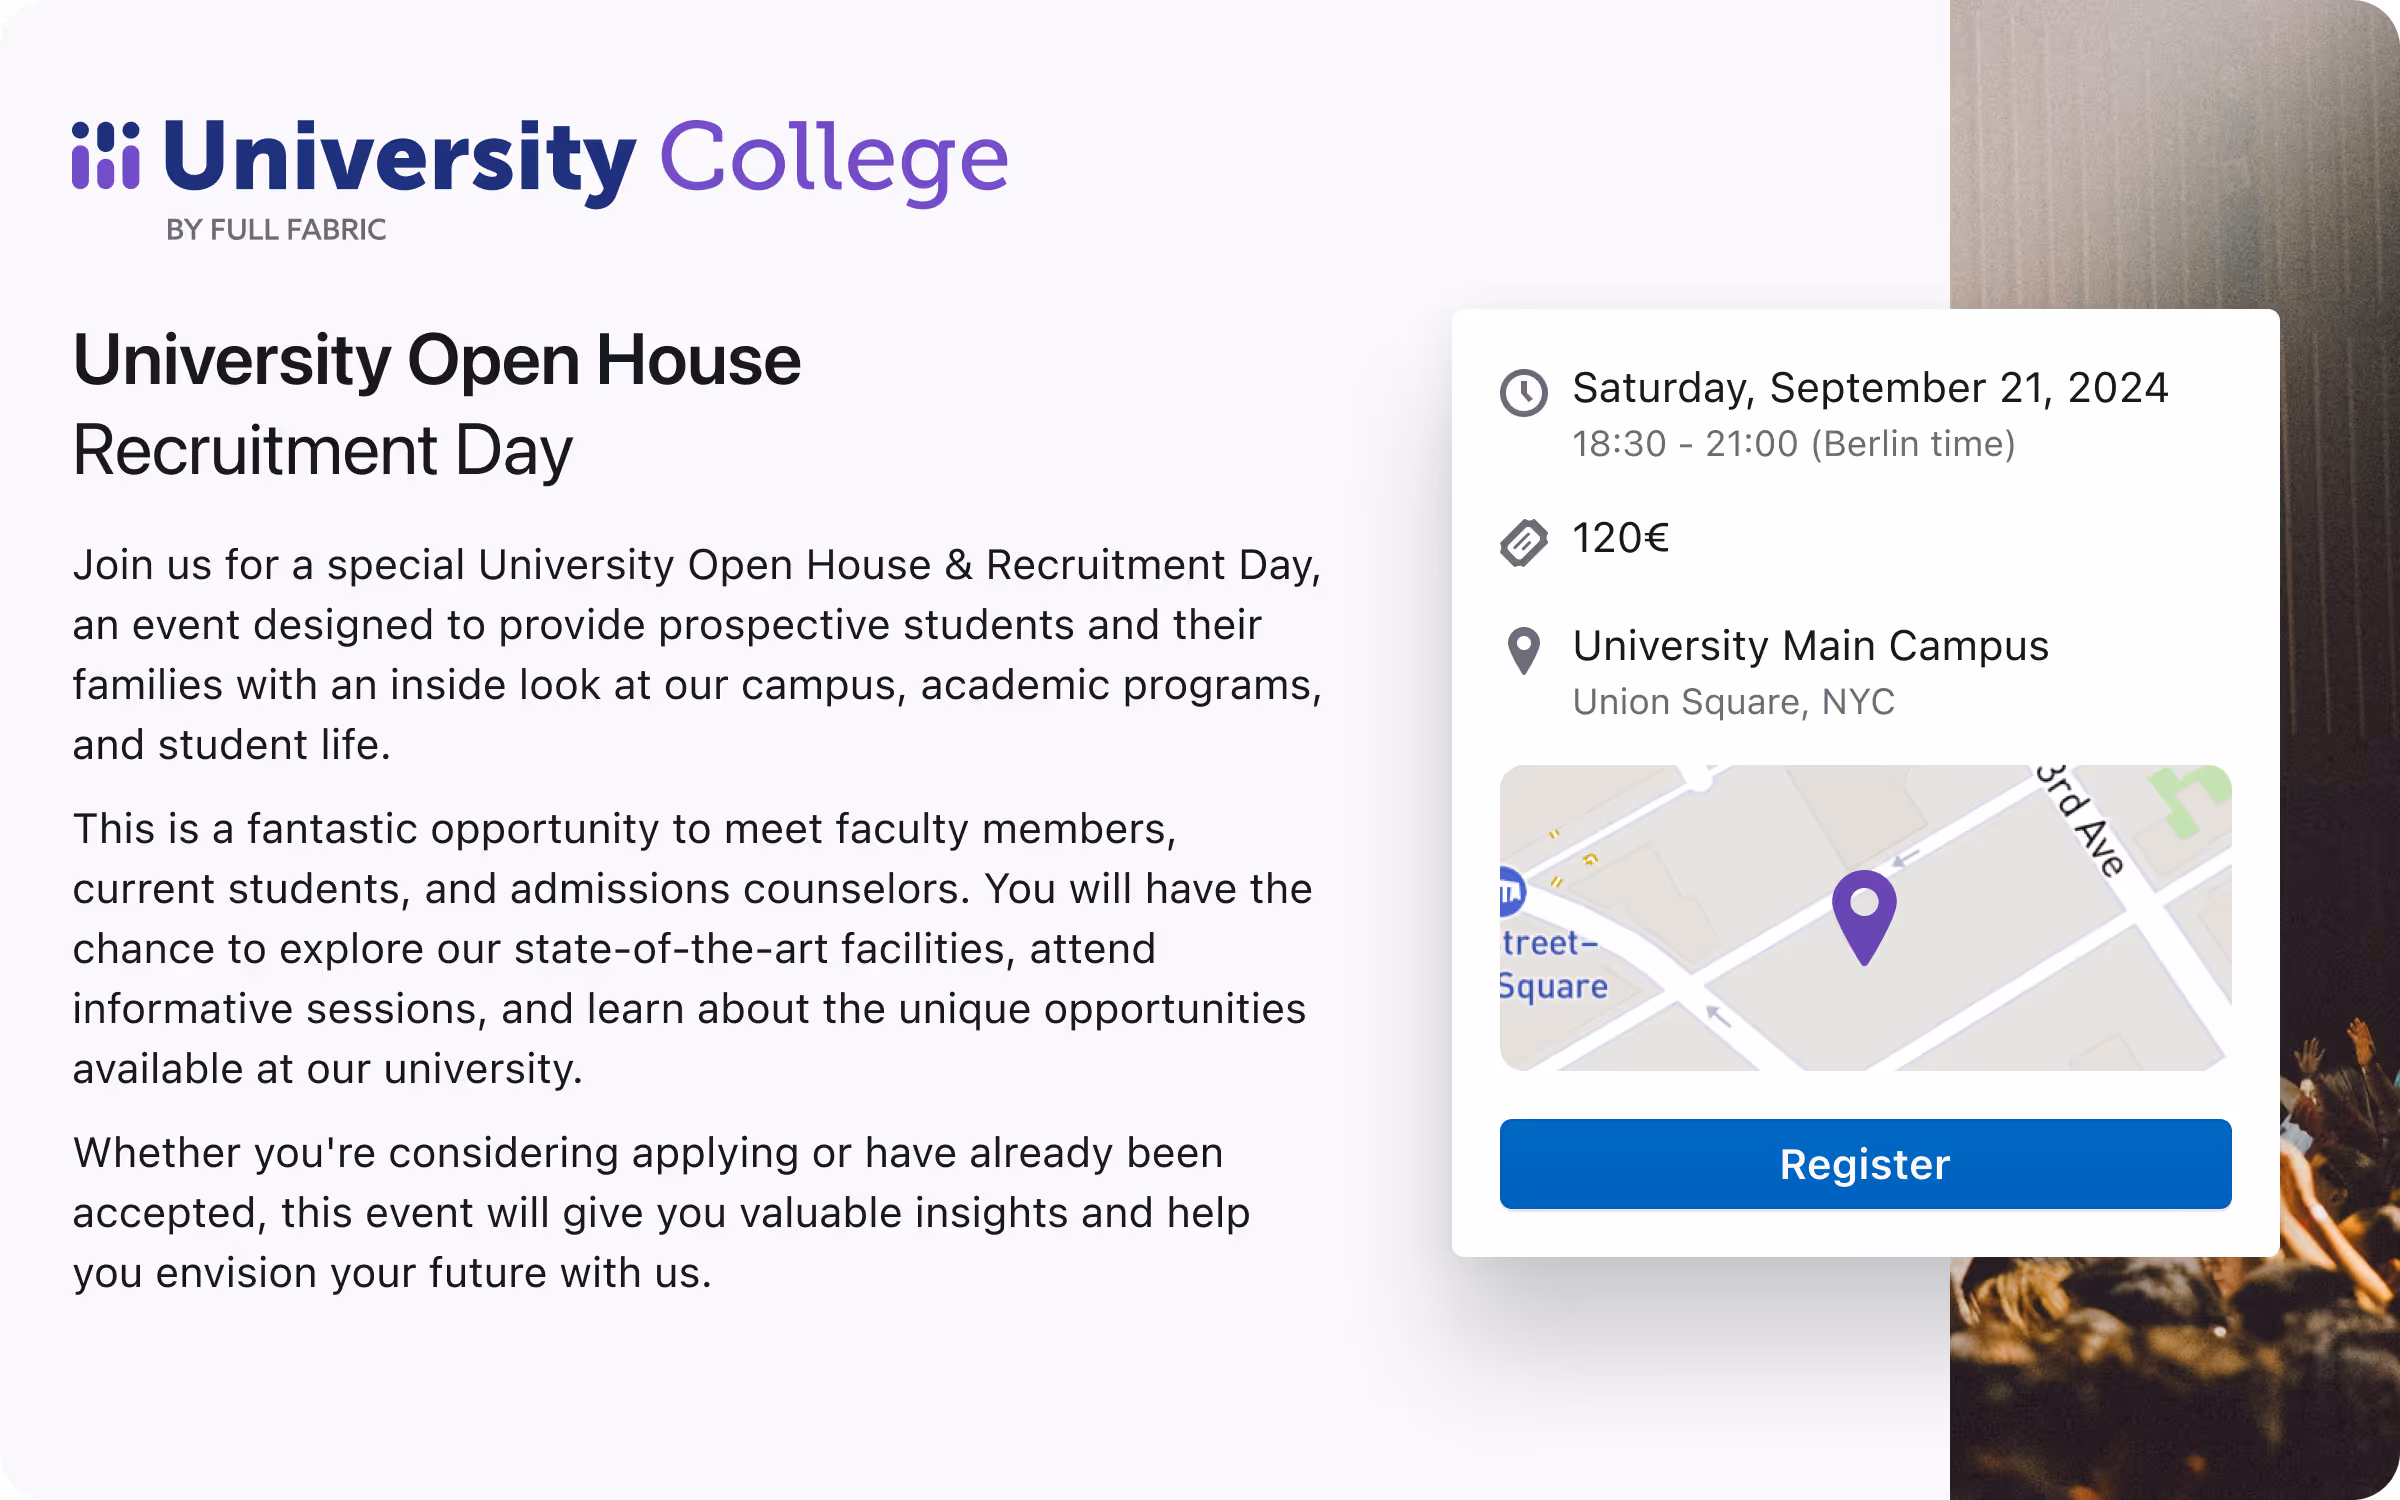Click the purple map marker pin
Image resolution: width=2400 pixels, height=1500 pixels.
coord(1864,914)
